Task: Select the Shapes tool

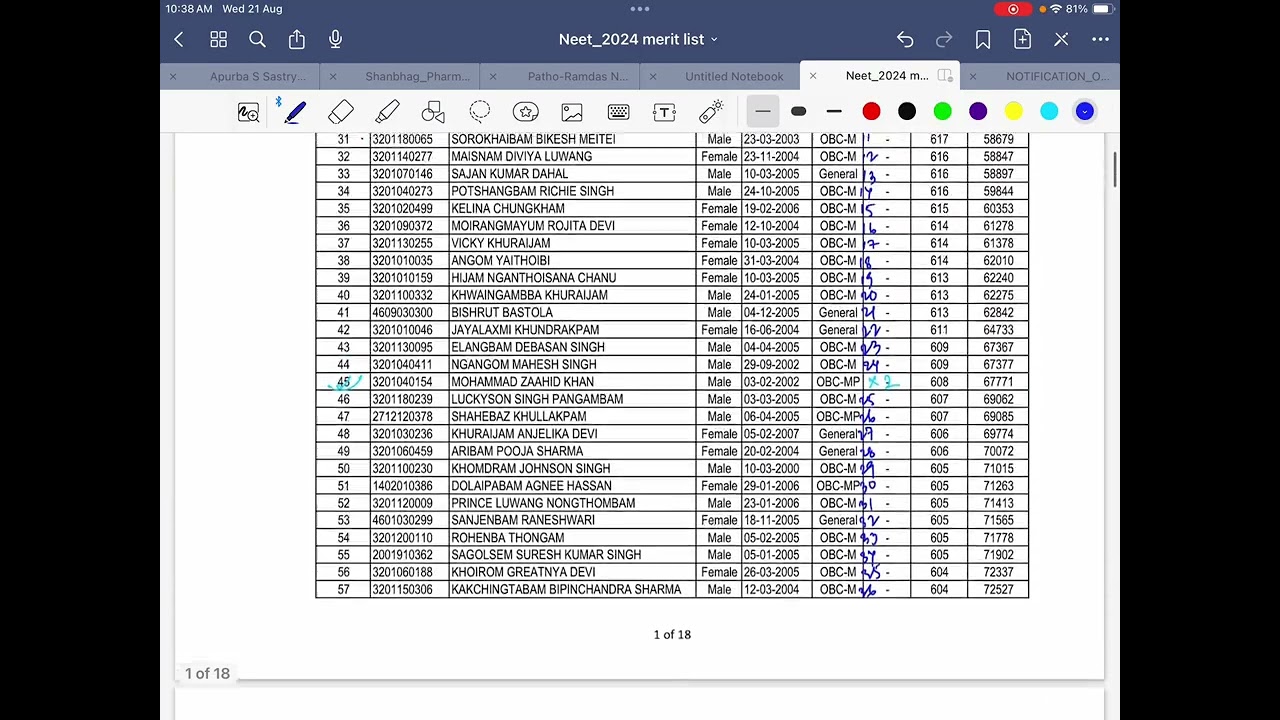Action: (433, 112)
